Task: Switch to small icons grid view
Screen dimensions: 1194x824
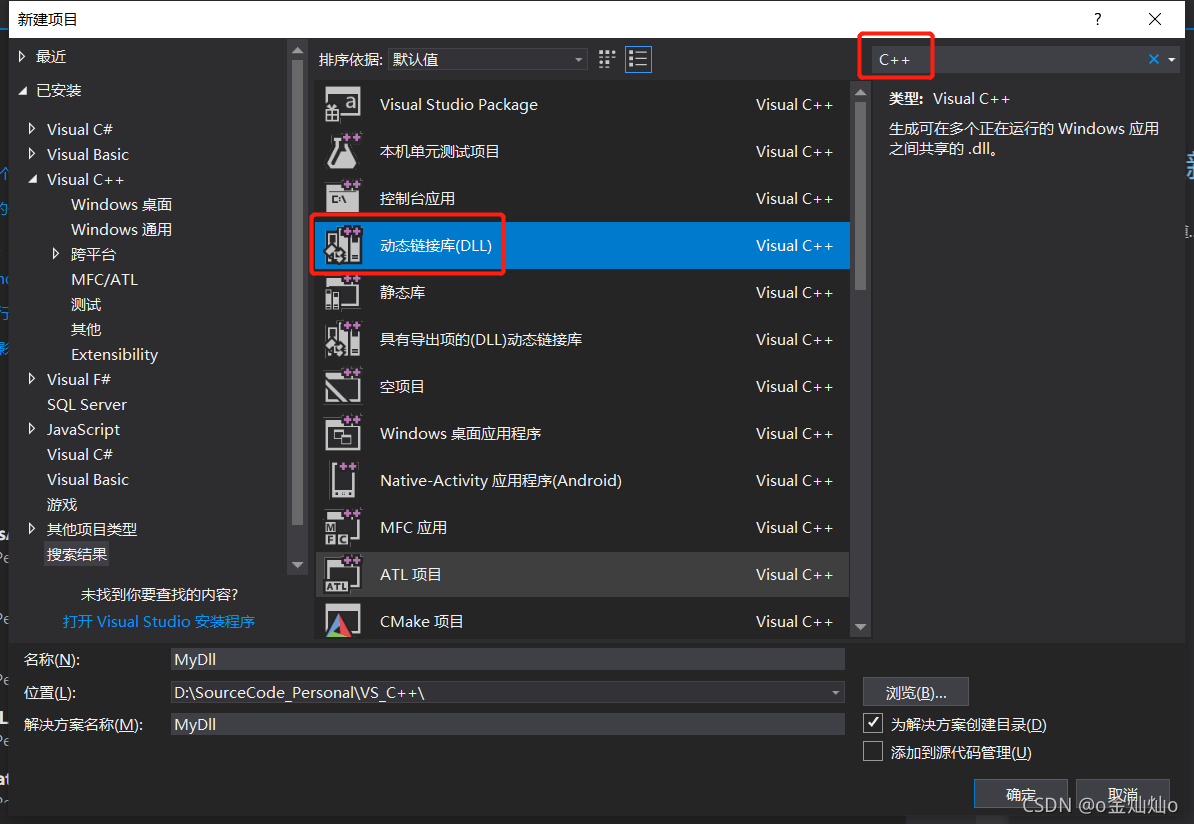Action: 607,59
